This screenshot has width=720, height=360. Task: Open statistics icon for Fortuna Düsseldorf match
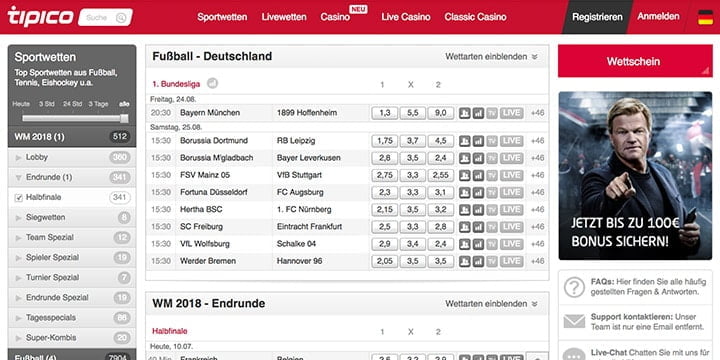coord(478,192)
